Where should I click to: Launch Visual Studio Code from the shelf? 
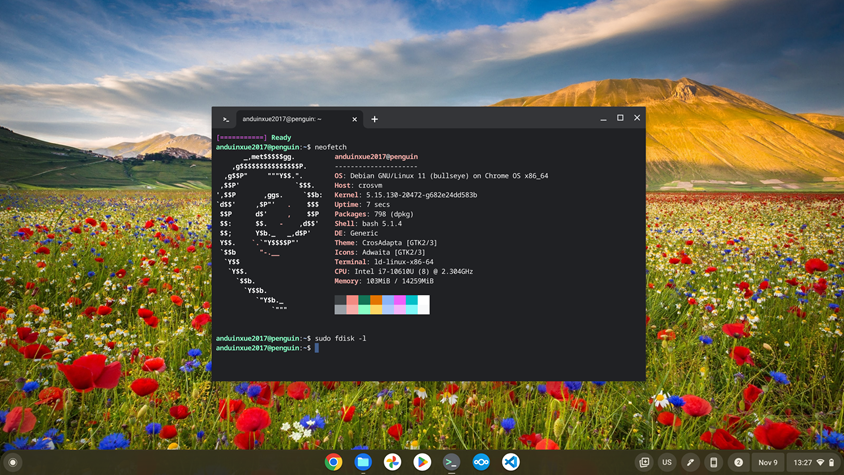tap(511, 462)
